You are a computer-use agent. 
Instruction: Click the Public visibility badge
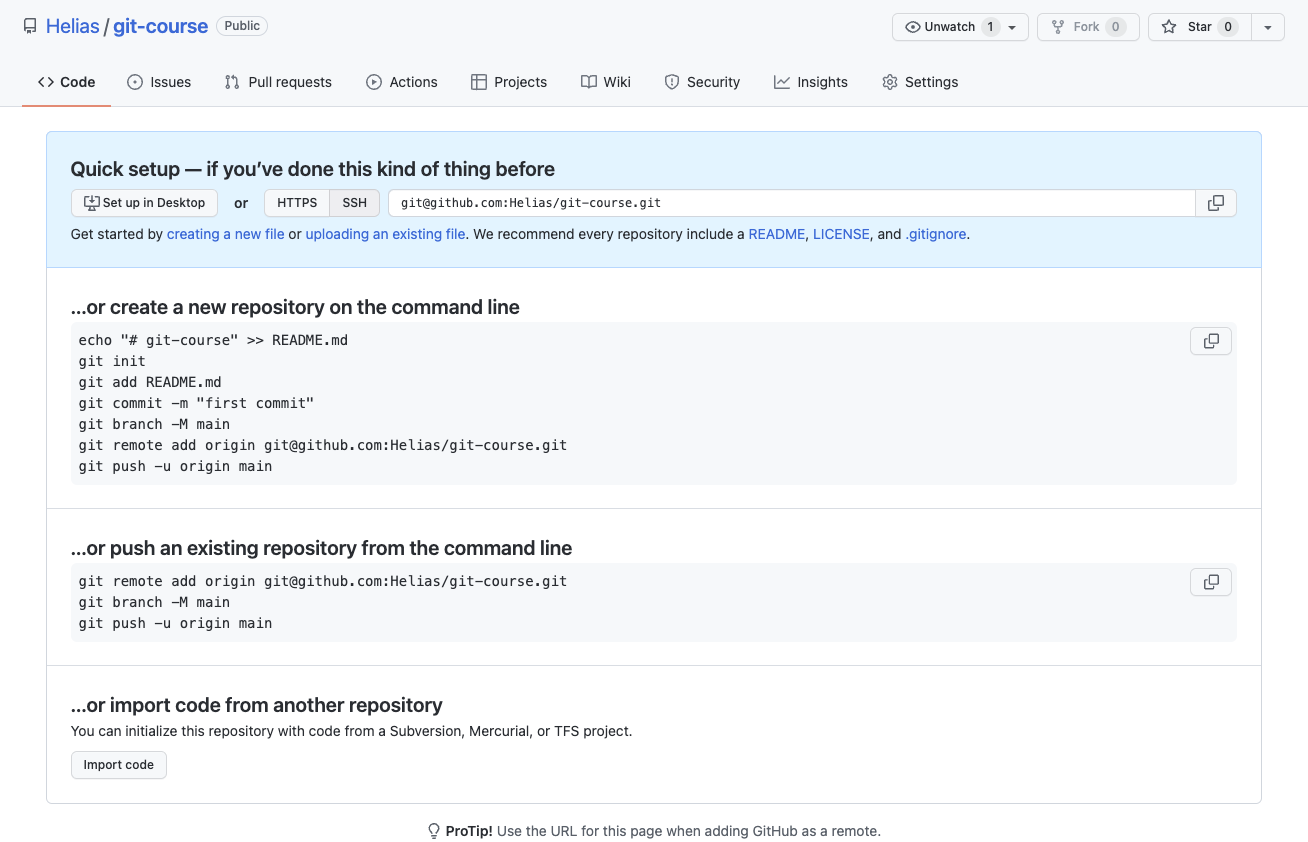tap(242, 26)
